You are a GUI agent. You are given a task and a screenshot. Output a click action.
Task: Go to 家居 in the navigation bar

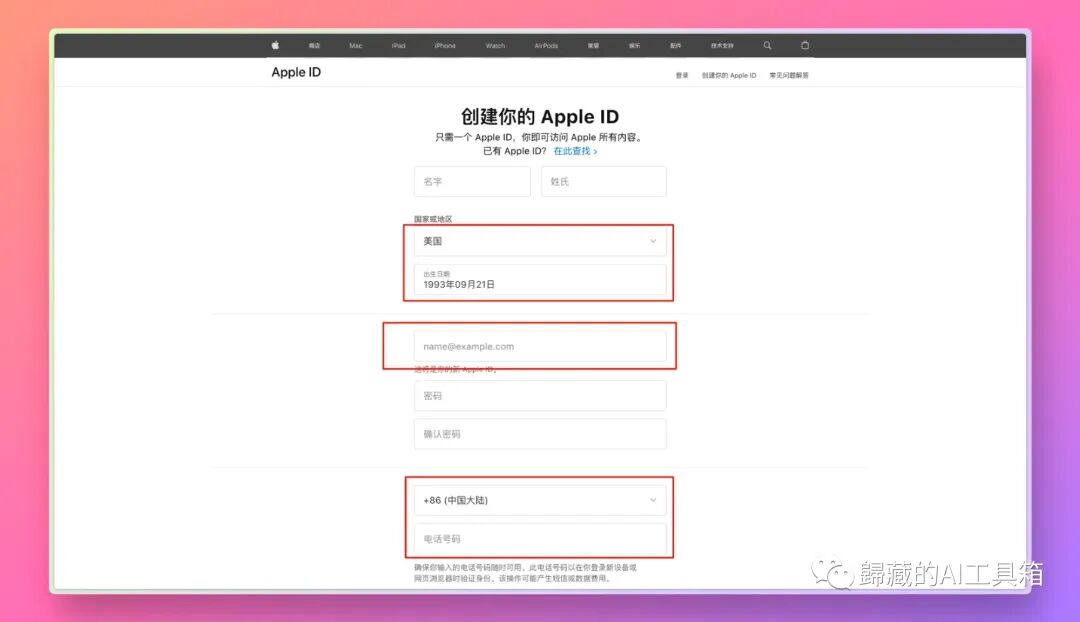pyautogui.click(x=593, y=45)
